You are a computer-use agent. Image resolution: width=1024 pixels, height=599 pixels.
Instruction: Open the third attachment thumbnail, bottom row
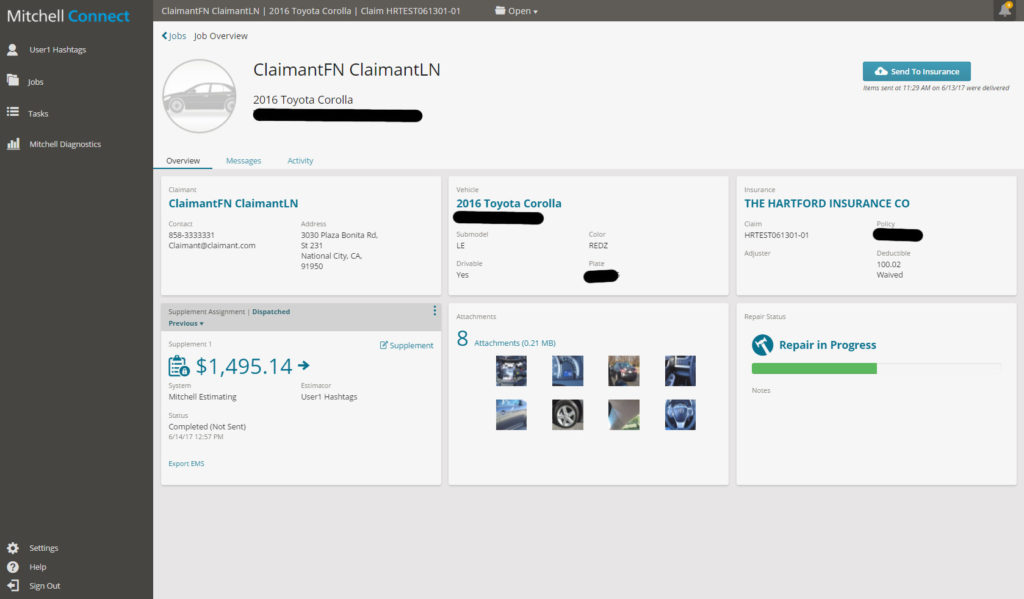[x=624, y=415]
